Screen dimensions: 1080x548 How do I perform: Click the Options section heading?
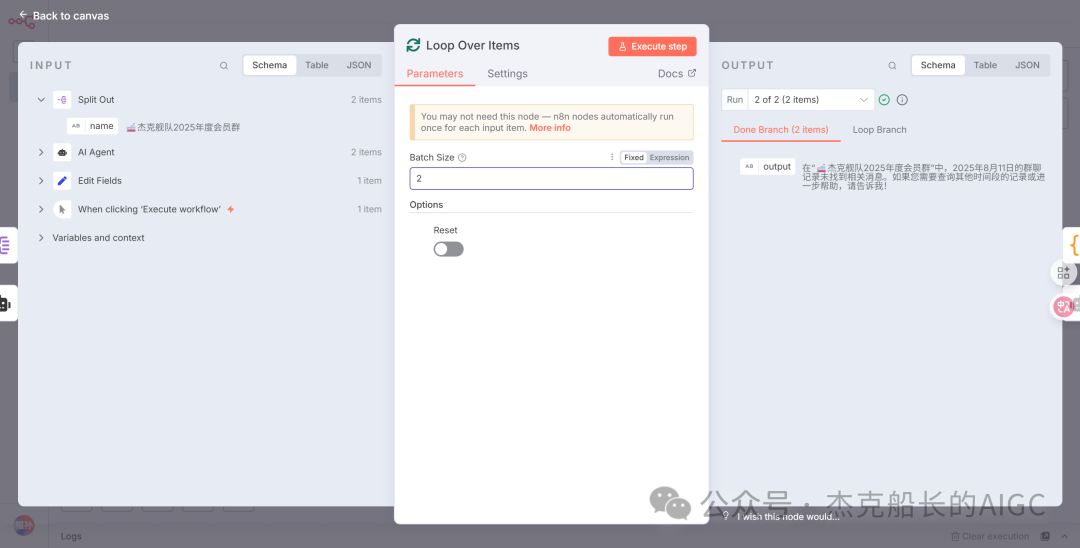pos(426,205)
